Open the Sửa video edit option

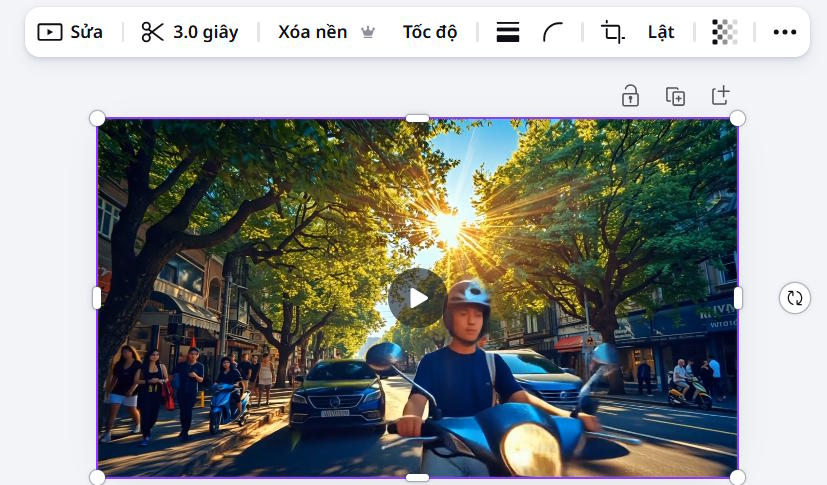click(x=70, y=32)
